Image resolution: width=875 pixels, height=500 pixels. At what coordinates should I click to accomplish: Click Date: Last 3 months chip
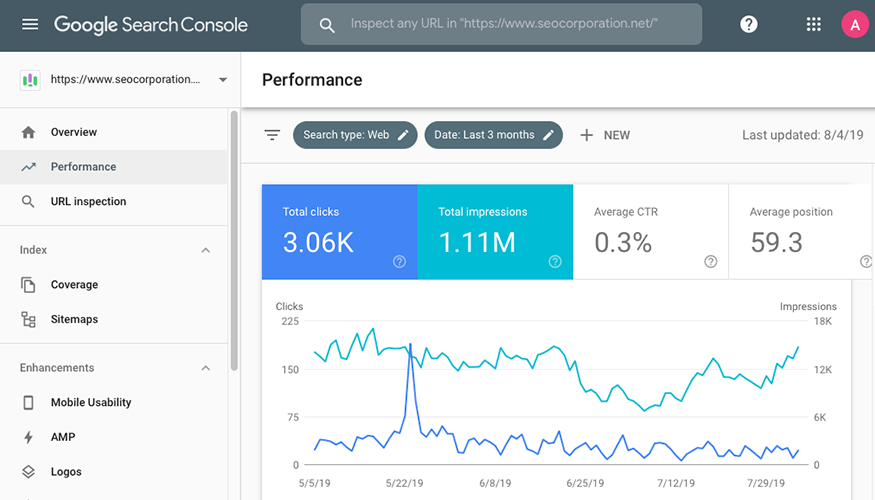[x=493, y=135]
